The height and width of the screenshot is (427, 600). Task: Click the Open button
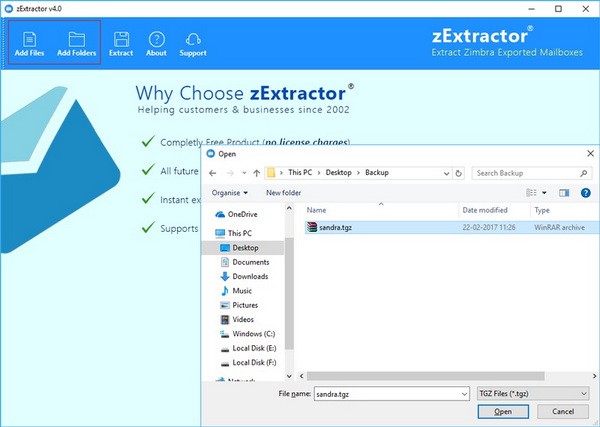(503, 412)
